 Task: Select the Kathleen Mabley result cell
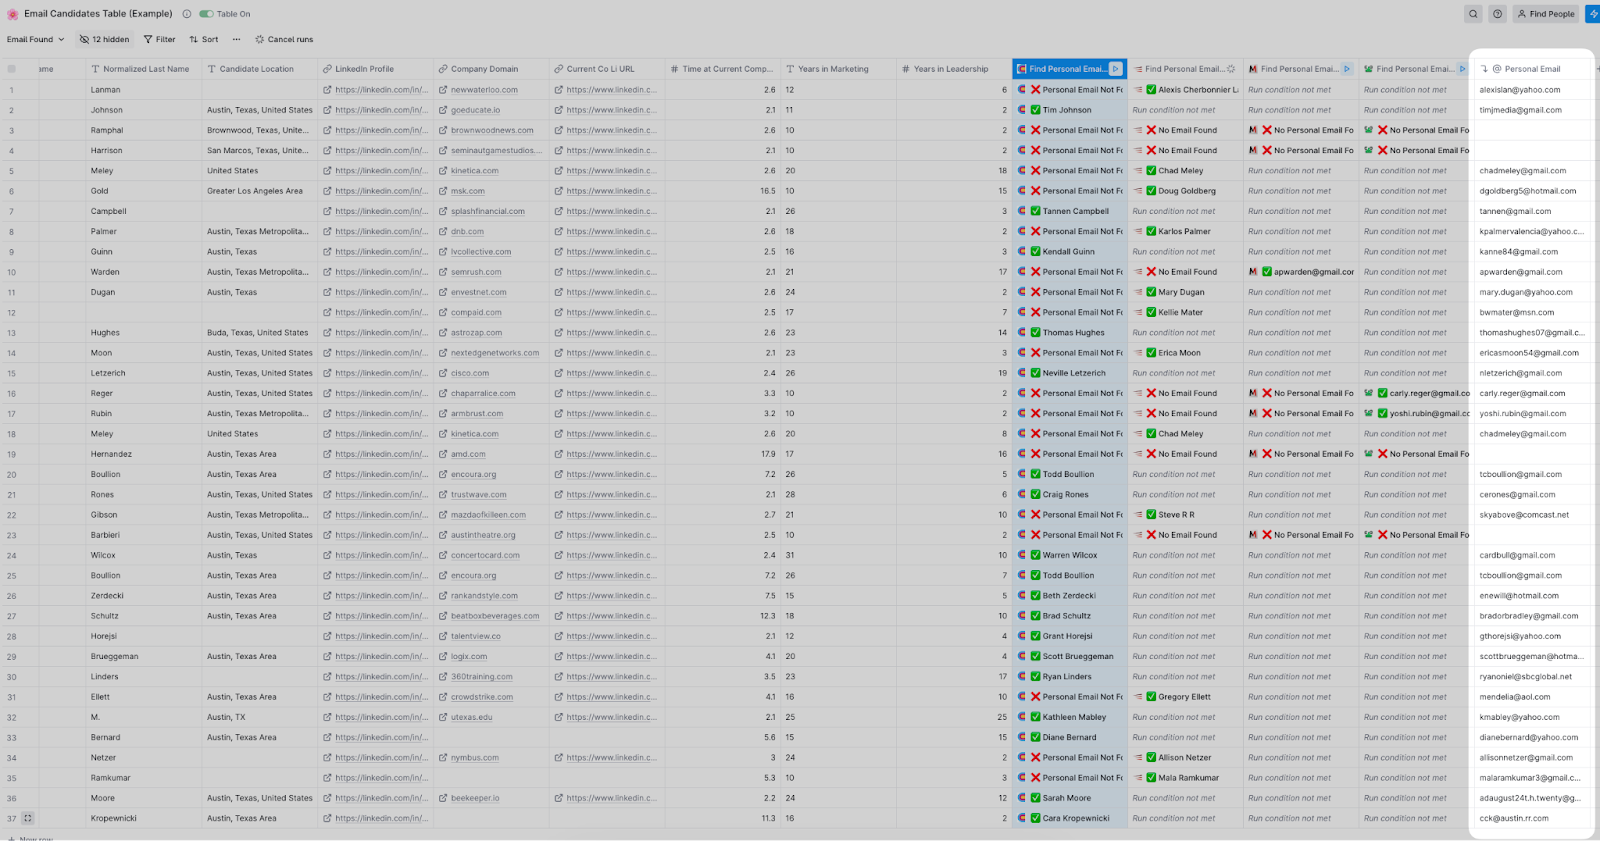[x=1070, y=717]
